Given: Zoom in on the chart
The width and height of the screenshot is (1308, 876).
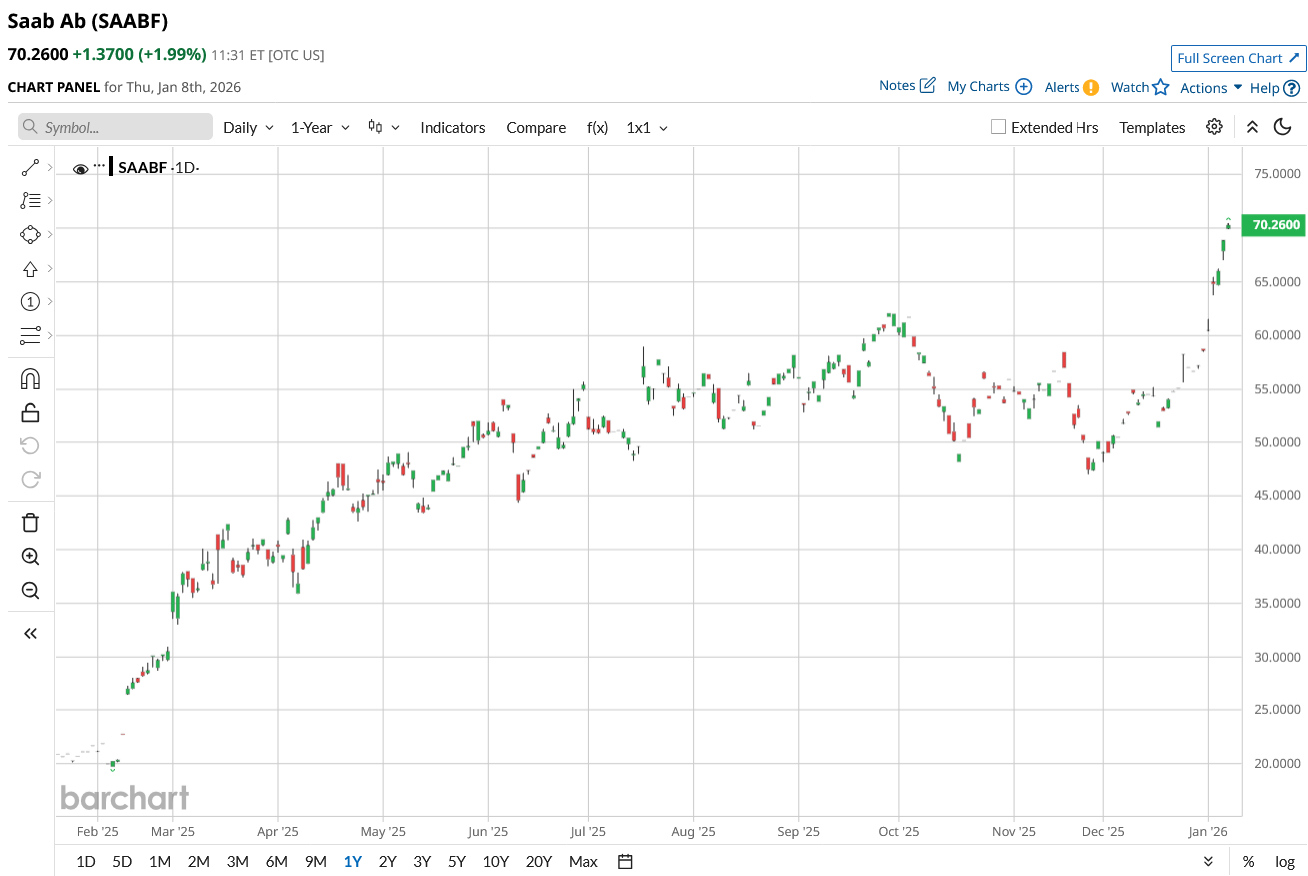Looking at the screenshot, I should [30, 557].
